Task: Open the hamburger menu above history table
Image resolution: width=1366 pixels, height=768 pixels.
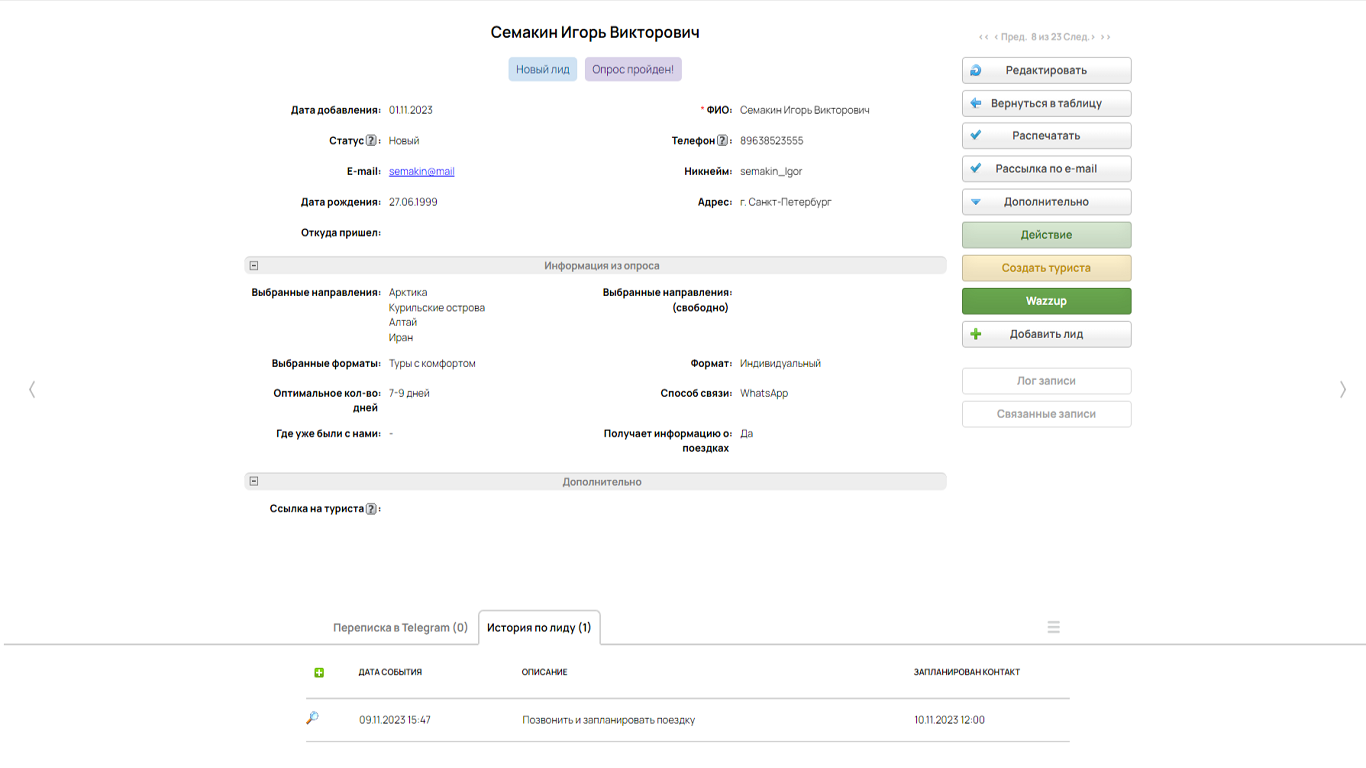Action: (1053, 627)
